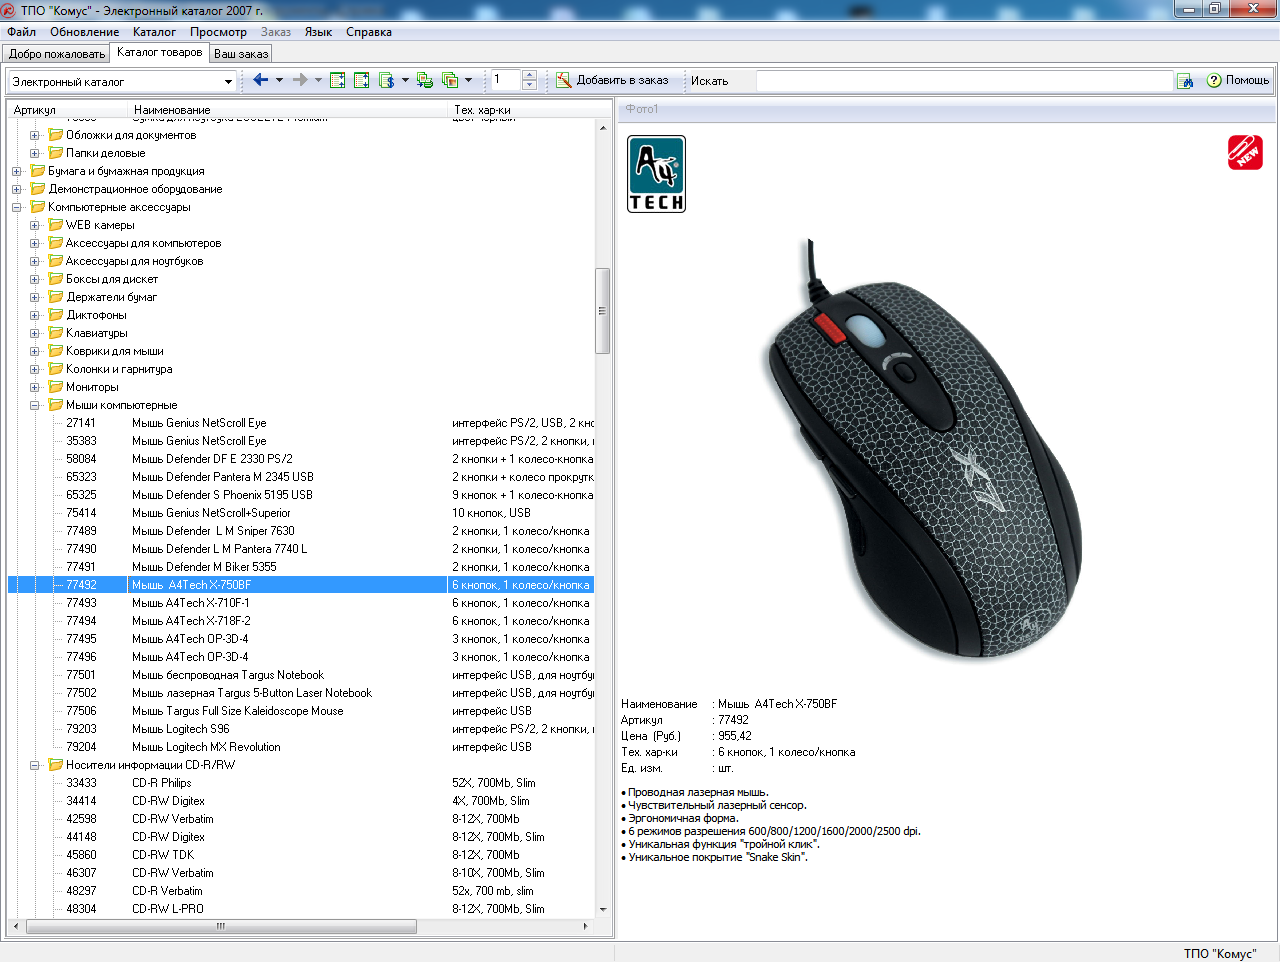Select row Мышь Logitech MX Revolution

301,747
